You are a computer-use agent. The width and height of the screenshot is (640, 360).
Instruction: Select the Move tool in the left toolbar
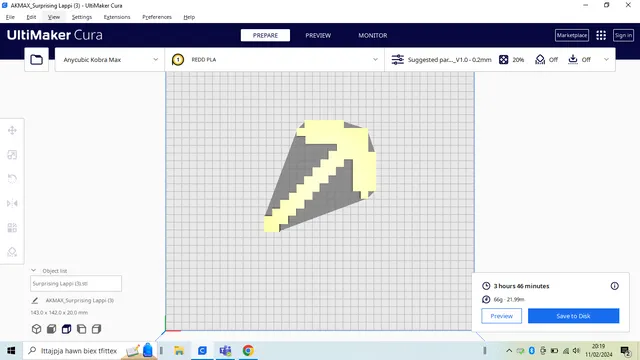(x=12, y=130)
